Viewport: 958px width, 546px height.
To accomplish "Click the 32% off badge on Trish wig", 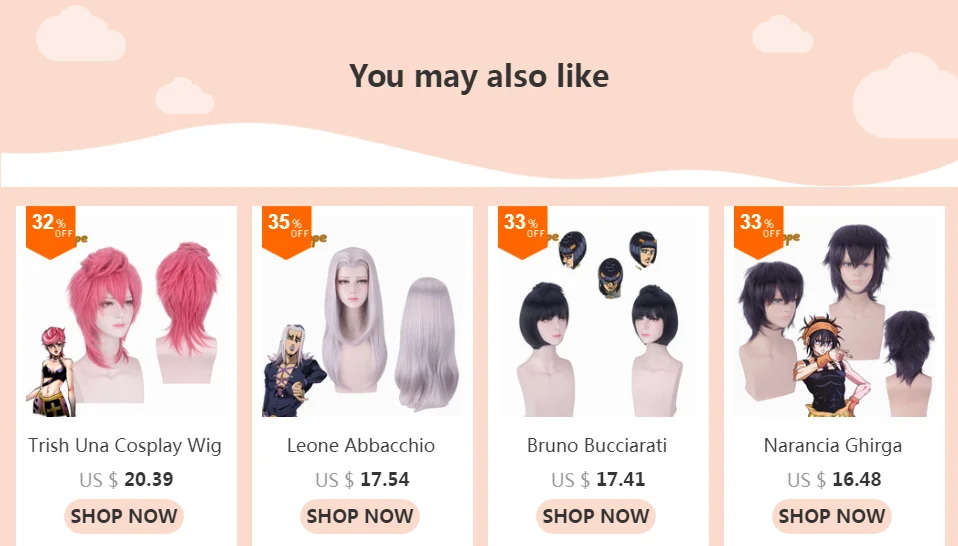I will tap(51, 231).
